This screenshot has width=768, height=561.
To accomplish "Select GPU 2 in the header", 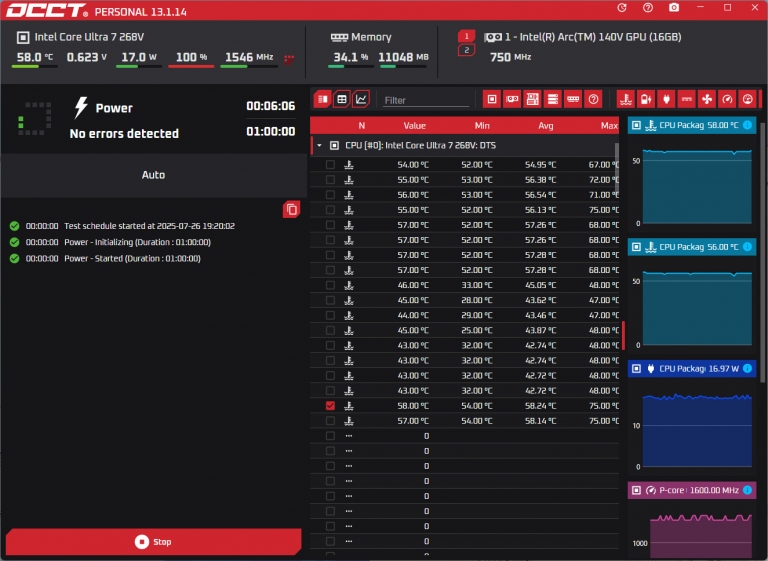I will pyautogui.click(x=466, y=50).
